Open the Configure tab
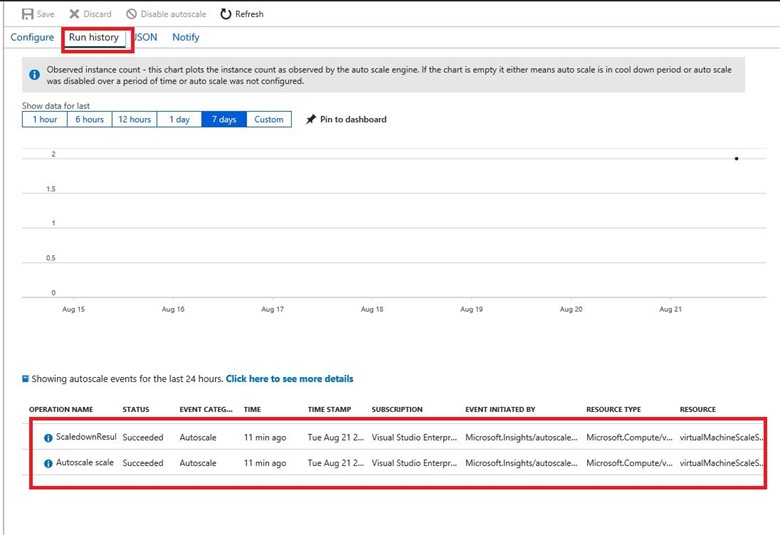This screenshot has height=535, width=780. [x=32, y=37]
